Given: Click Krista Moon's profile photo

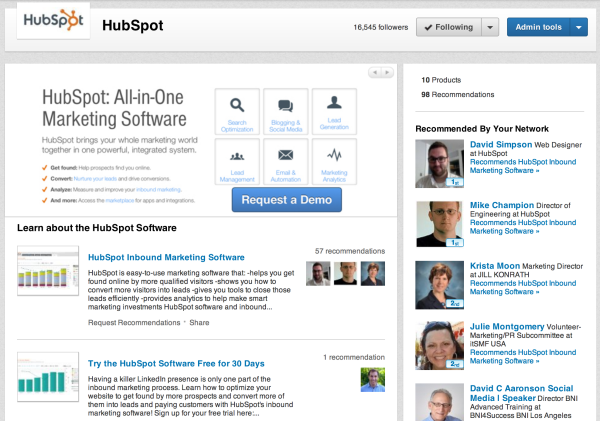Looking at the screenshot, I should pos(440,285).
